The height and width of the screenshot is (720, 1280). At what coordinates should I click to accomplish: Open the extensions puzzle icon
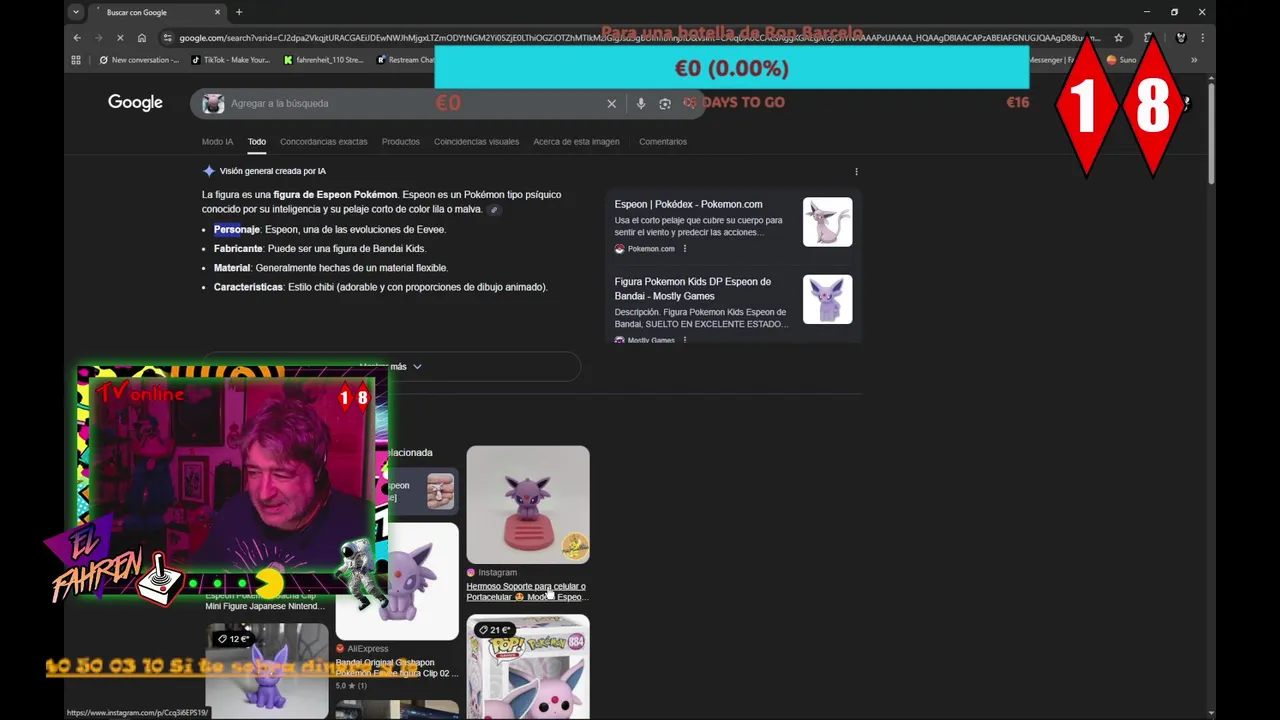click(x=1148, y=38)
